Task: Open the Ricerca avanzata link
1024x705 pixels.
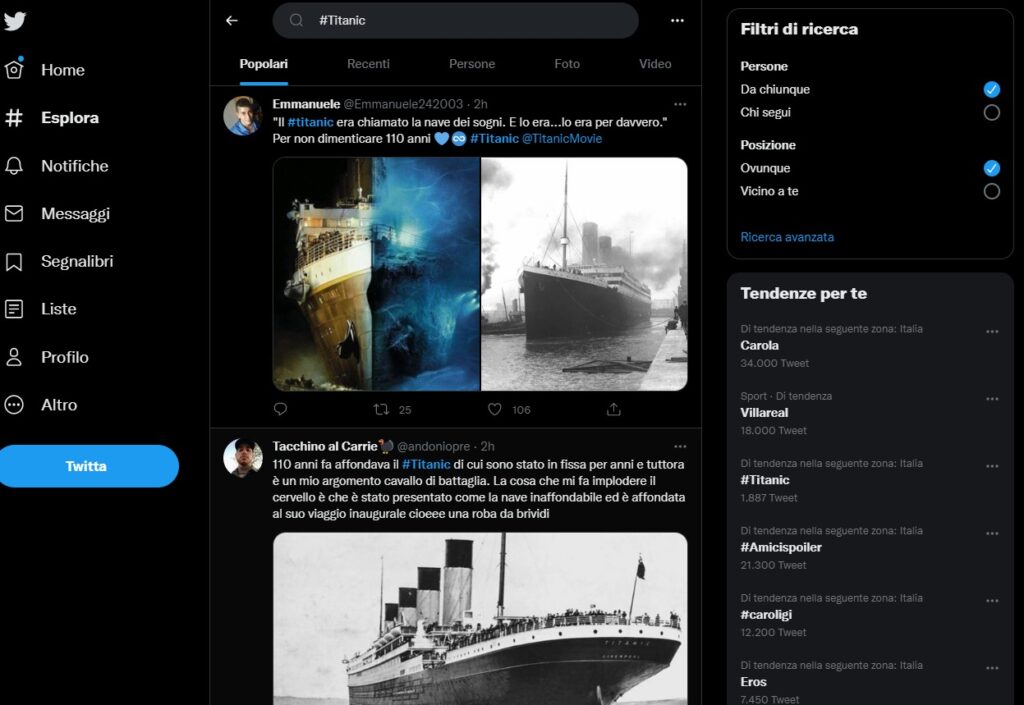Action: [786, 237]
